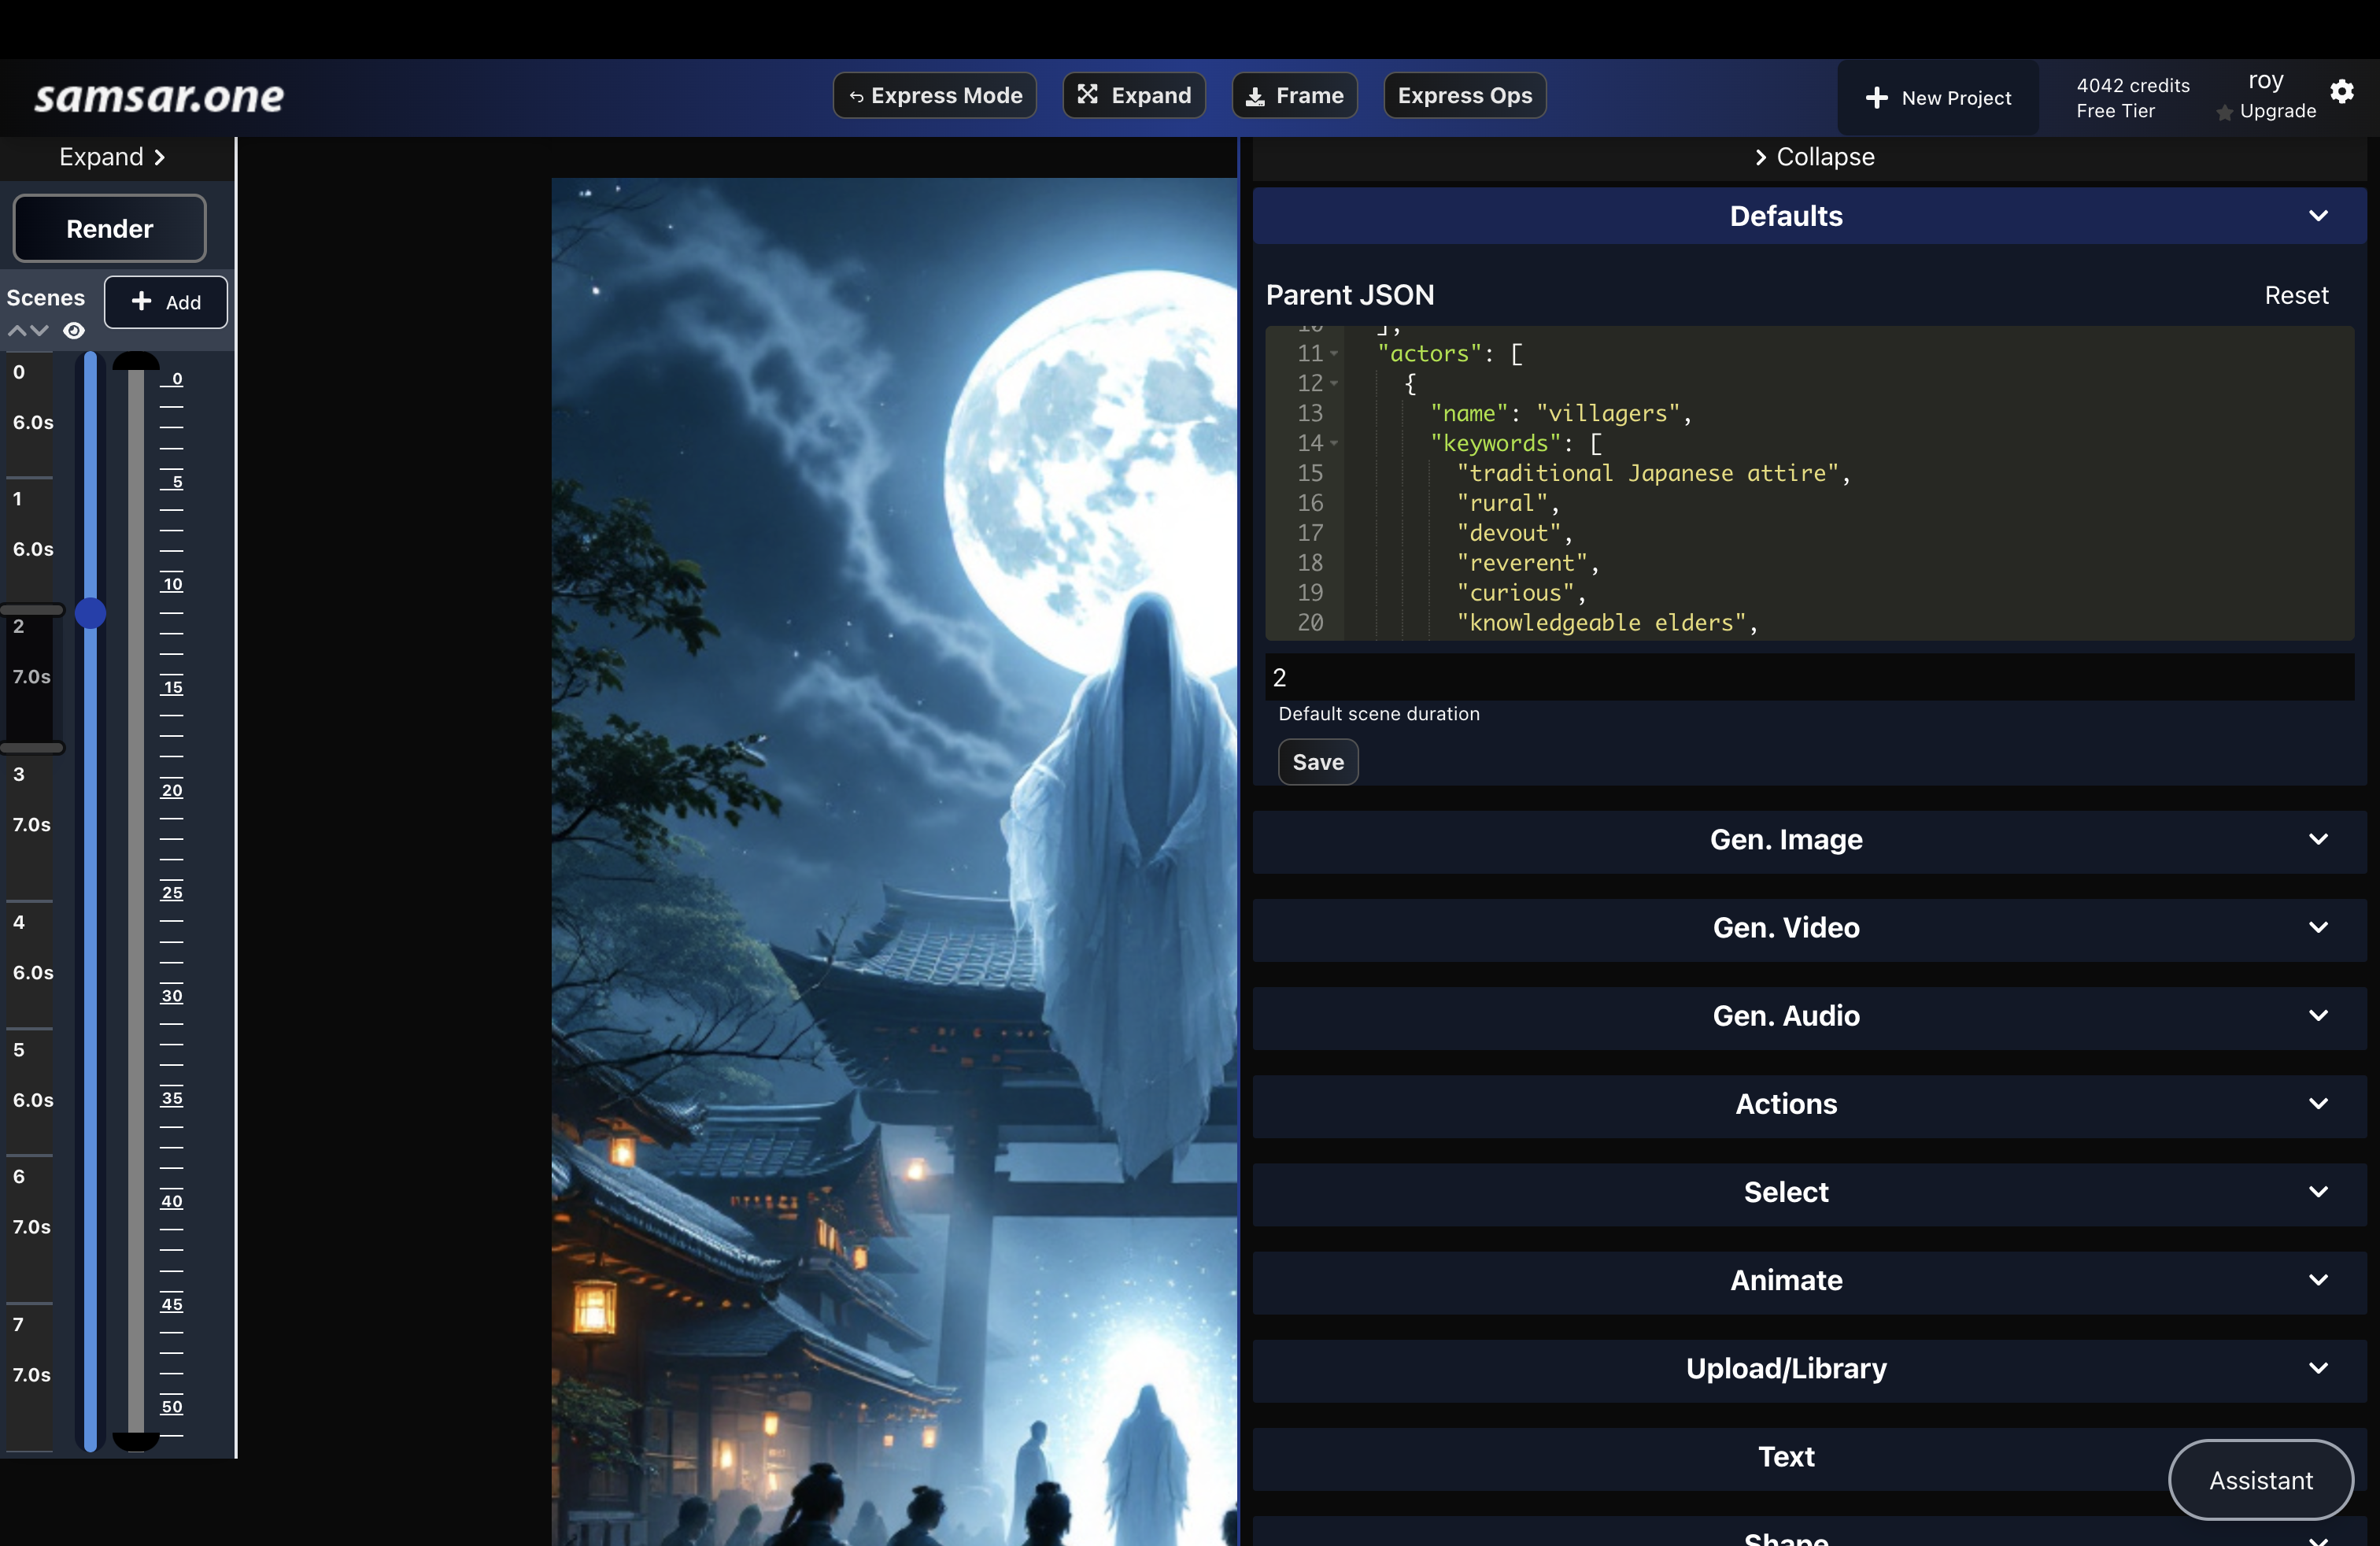Move the scene down with the down arrow
Screen dimensions: 2380x1546
[x=40, y=331]
